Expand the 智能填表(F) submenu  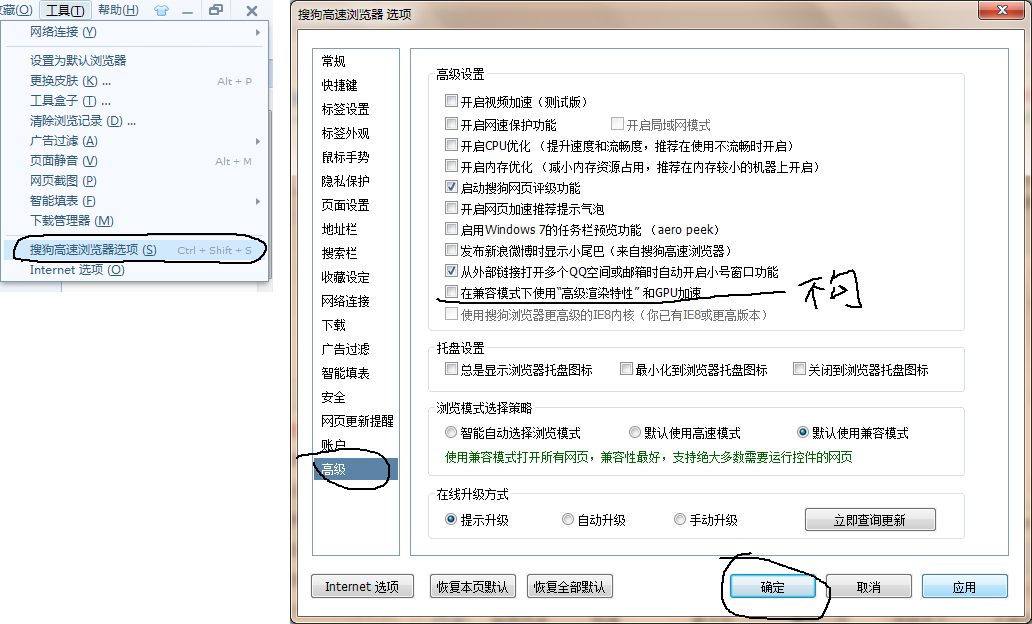click(134, 201)
